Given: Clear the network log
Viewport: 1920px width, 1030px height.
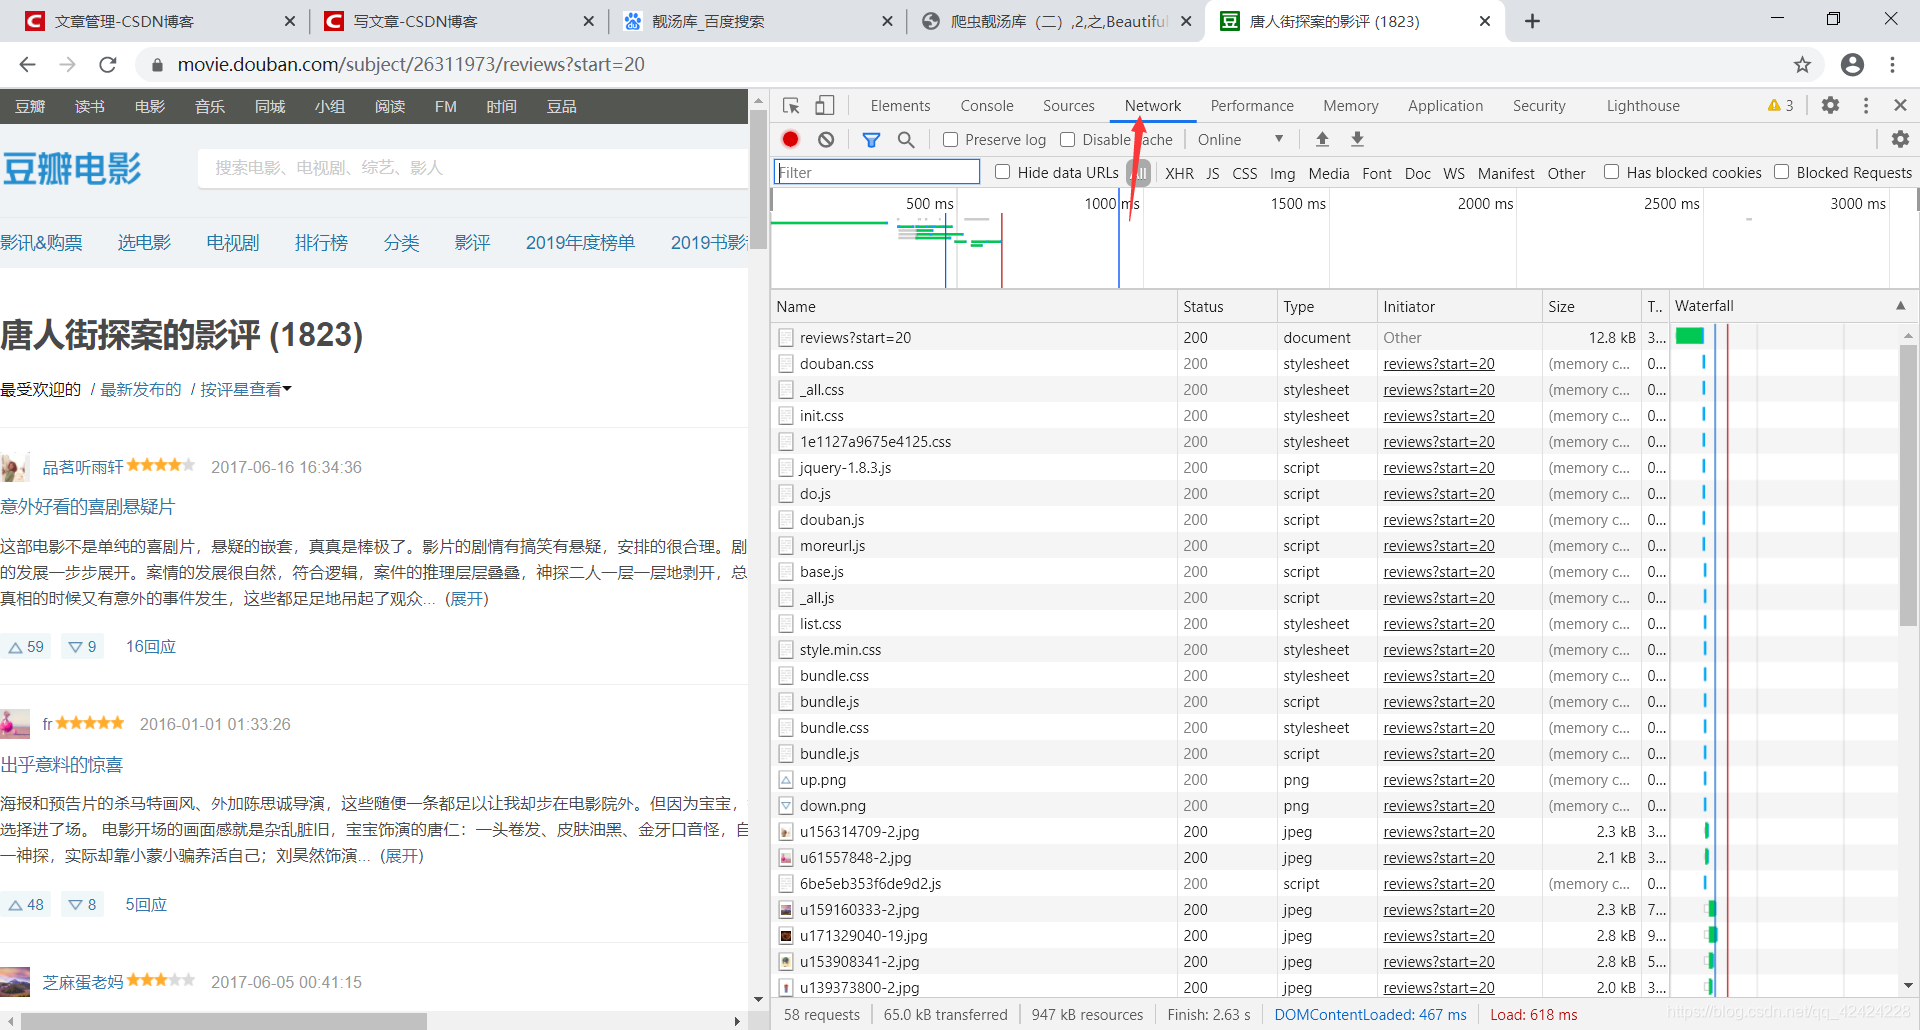Looking at the screenshot, I should point(826,140).
